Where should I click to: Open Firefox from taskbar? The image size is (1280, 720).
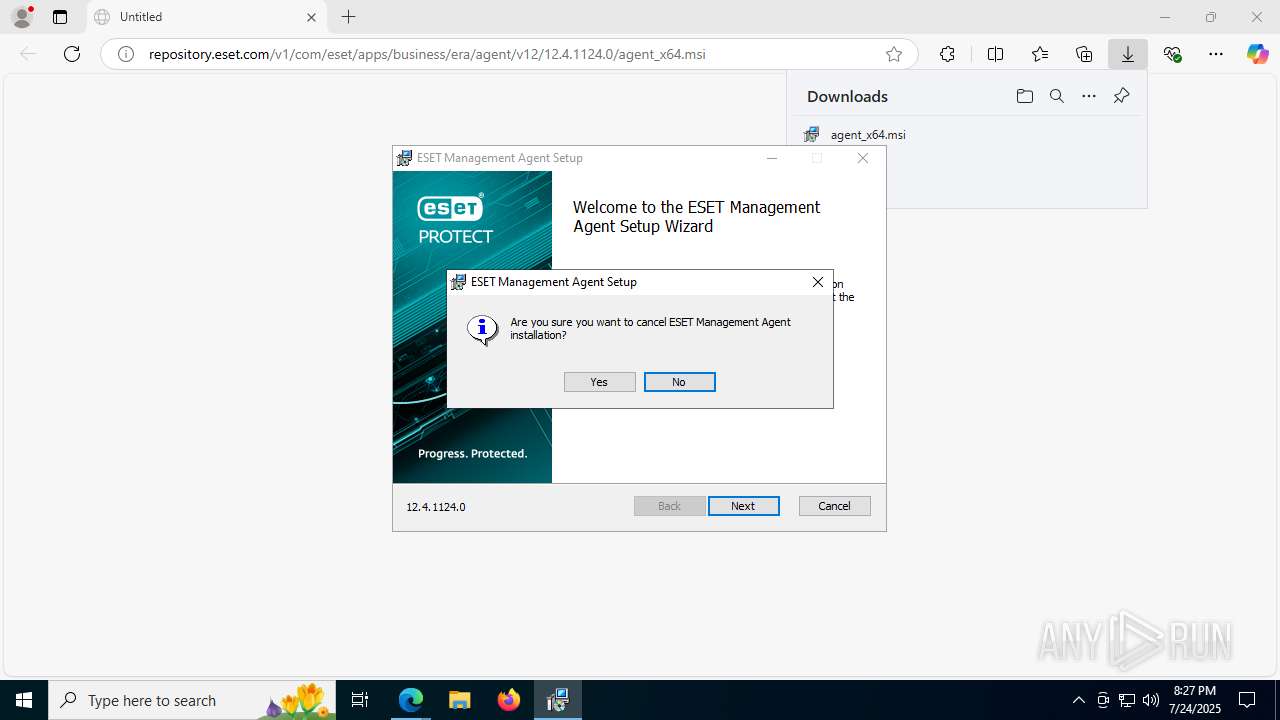click(x=509, y=700)
